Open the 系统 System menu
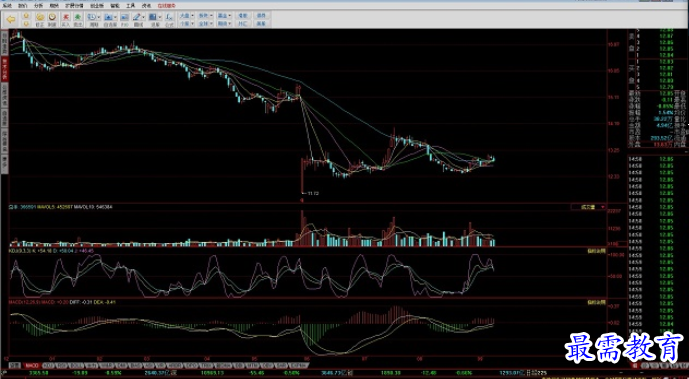 (x=7, y=6)
